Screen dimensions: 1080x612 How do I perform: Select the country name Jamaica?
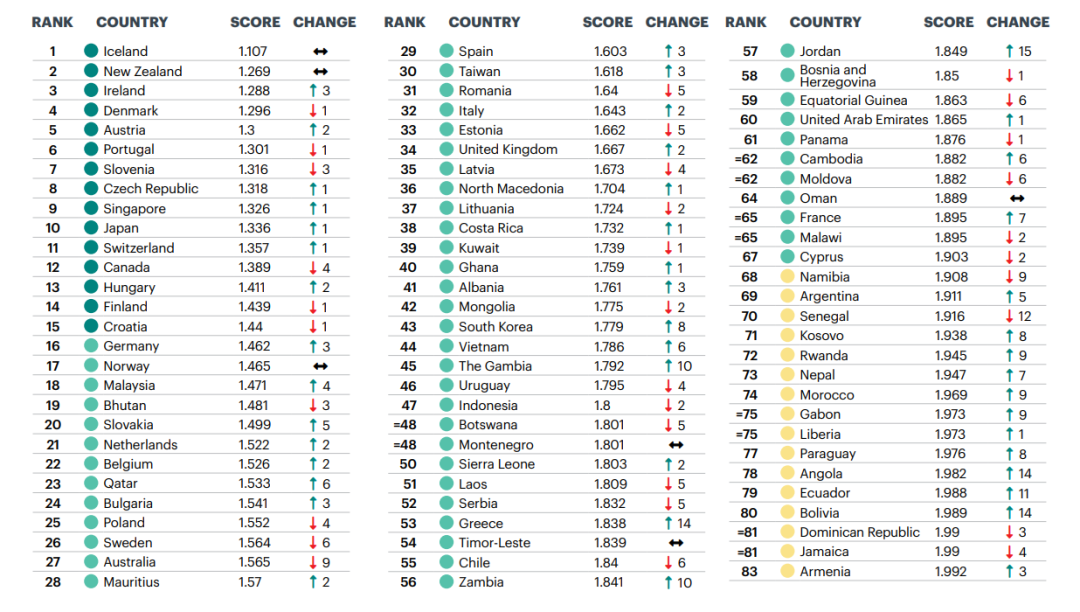pos(824,551)
